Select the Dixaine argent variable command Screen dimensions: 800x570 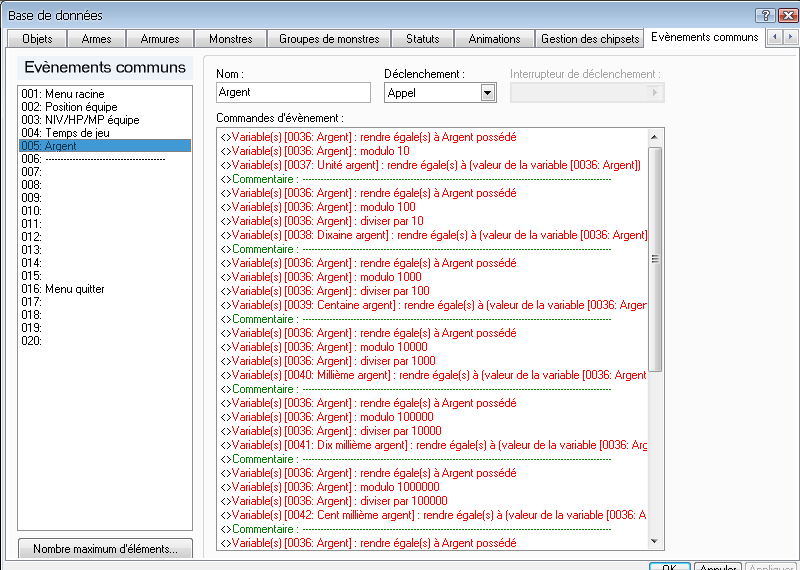click(x=434, y=235)
